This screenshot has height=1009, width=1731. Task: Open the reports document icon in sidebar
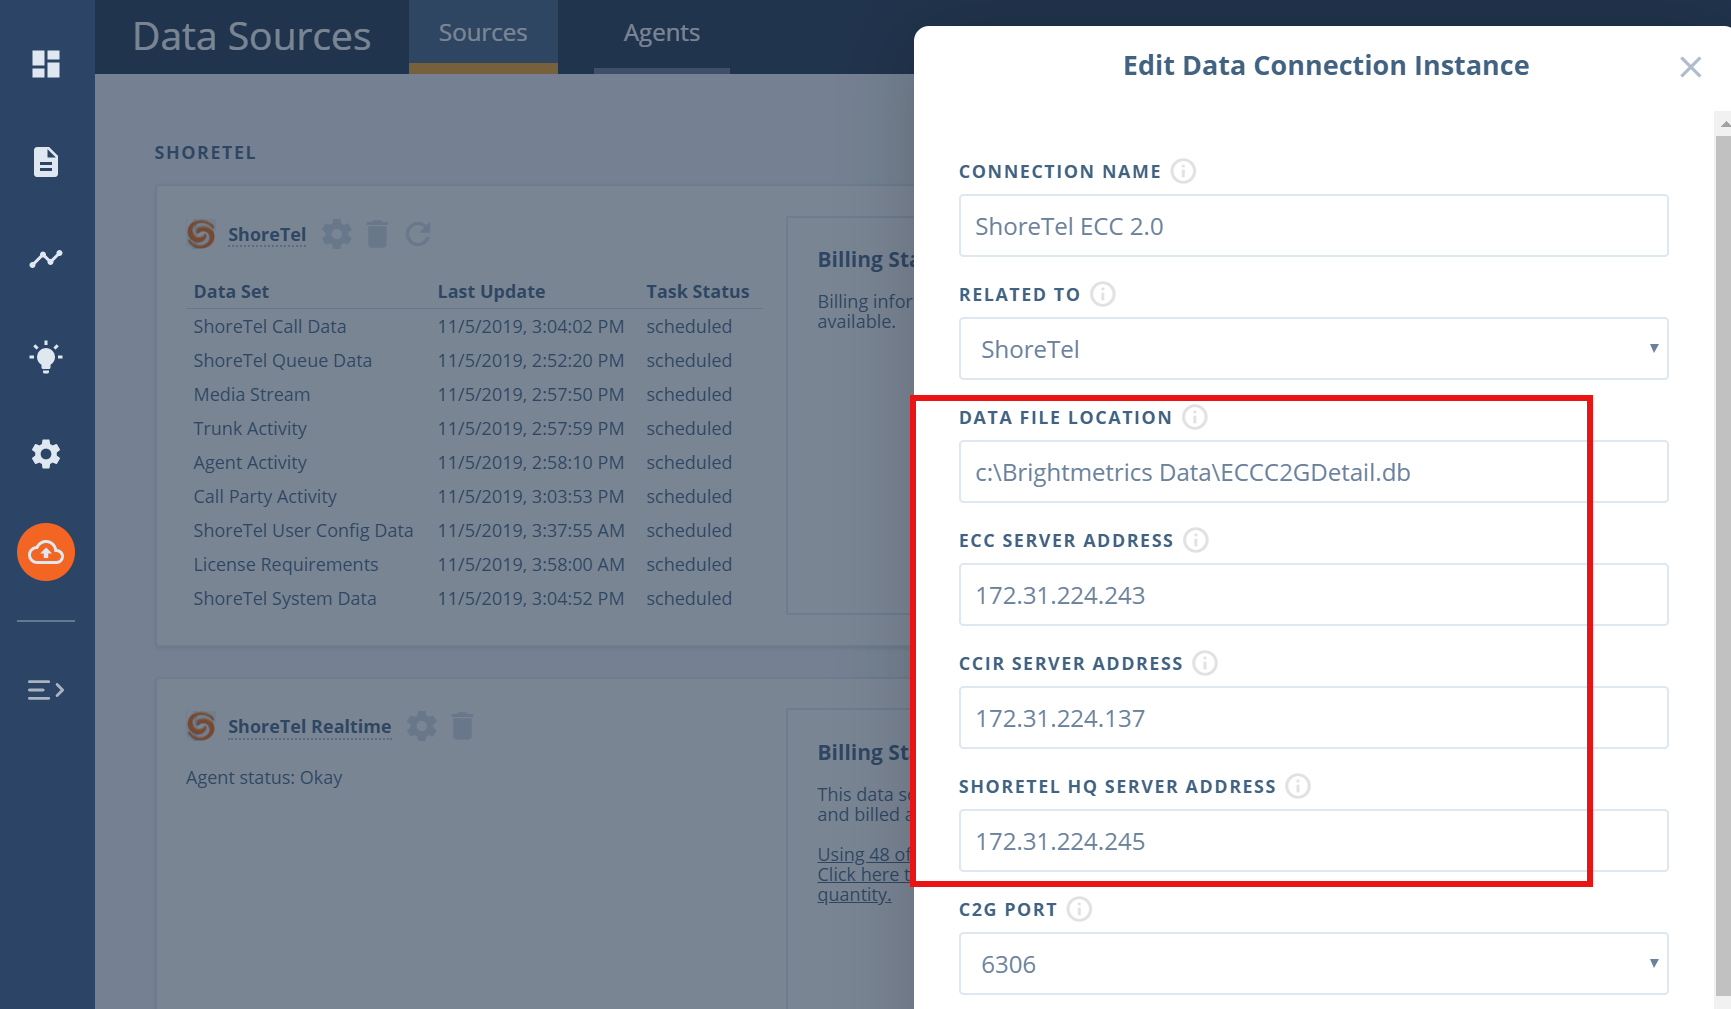pyautogui.click(x=46, y=161)
